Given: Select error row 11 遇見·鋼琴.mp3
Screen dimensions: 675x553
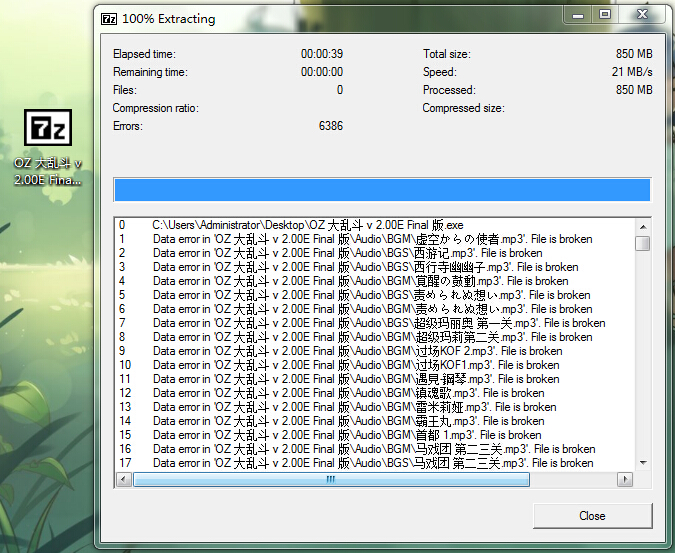Looking at the screenshot, I should pyautogui.click(x=375, y=379).
